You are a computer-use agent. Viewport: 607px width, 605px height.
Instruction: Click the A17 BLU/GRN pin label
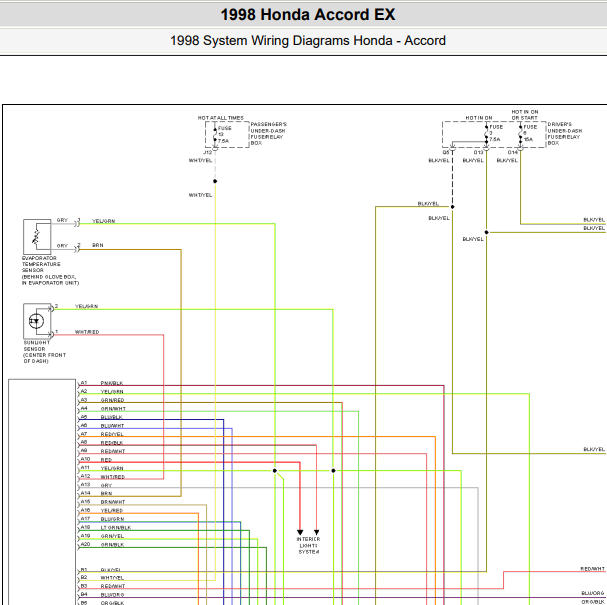click(102, 519)
